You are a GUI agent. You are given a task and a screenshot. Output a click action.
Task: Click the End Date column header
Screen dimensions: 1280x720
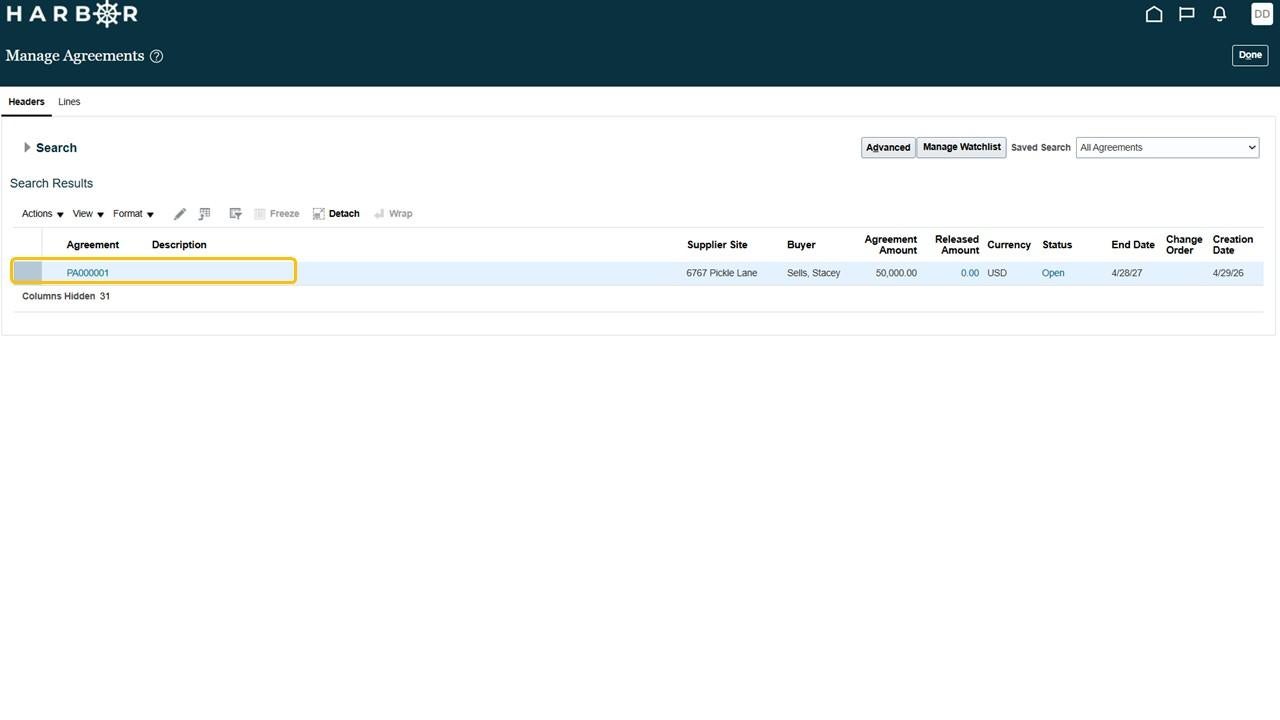point(1133,245)
